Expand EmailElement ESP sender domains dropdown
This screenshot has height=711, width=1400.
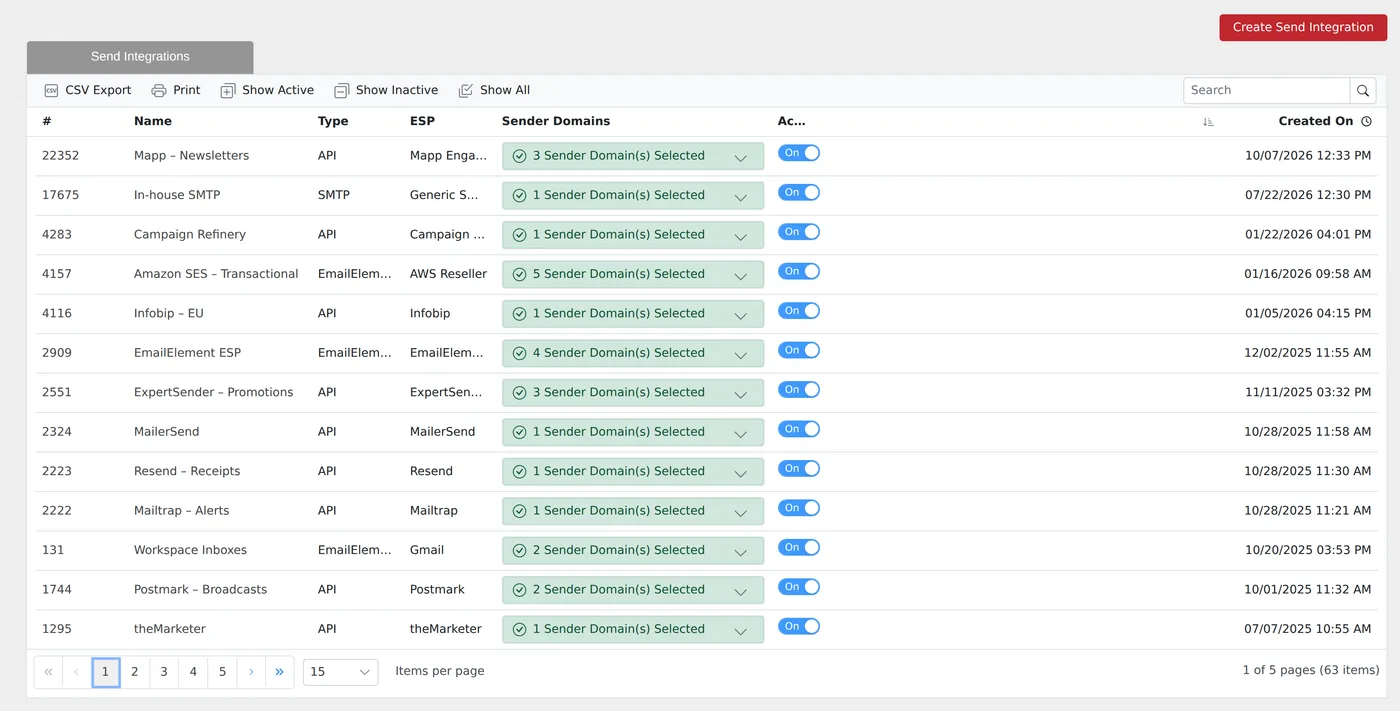pyautogui.click(x=633, y=353)
